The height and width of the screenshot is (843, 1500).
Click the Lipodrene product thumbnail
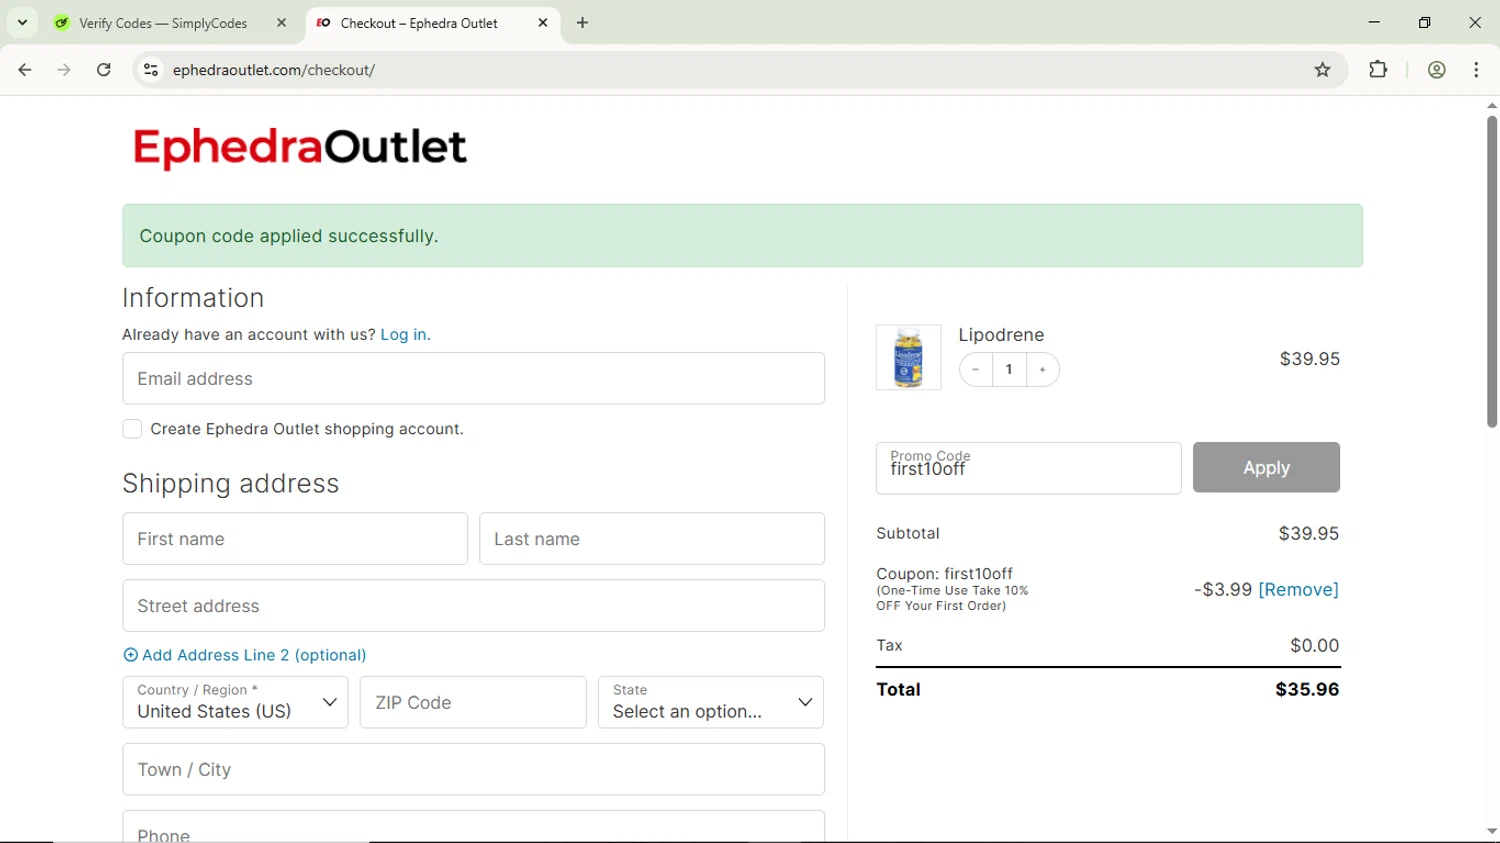point(908,357)
